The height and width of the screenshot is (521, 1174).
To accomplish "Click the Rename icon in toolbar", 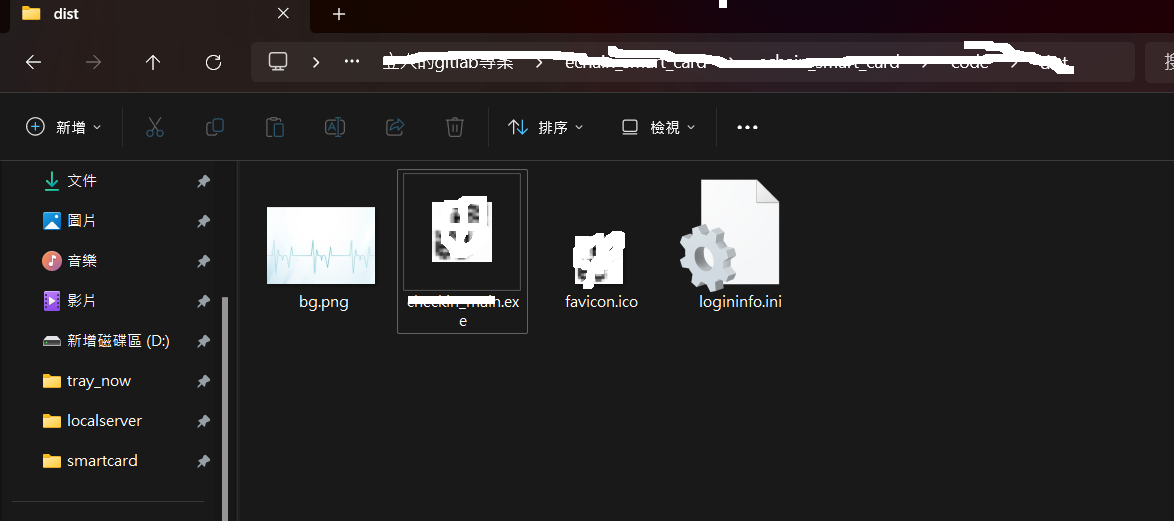I will coord(335,127).
